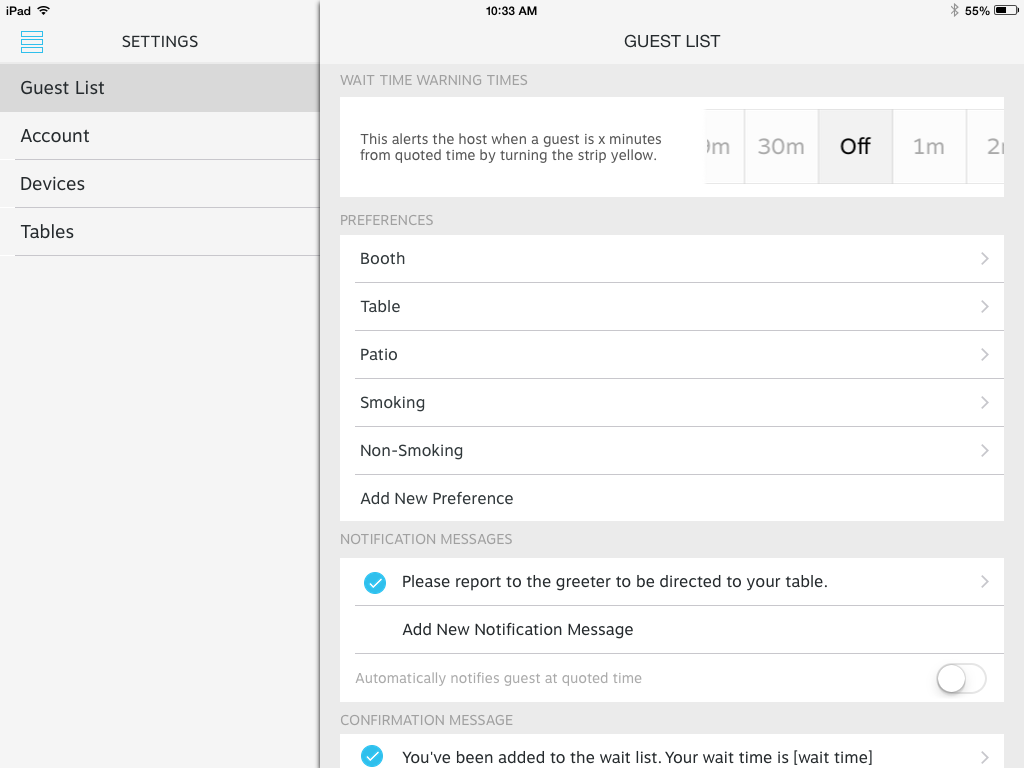Image resolution: width=1024 pixels, height=768 pixels.
Task: Open Devices settings section
Action: pos(160,184)
